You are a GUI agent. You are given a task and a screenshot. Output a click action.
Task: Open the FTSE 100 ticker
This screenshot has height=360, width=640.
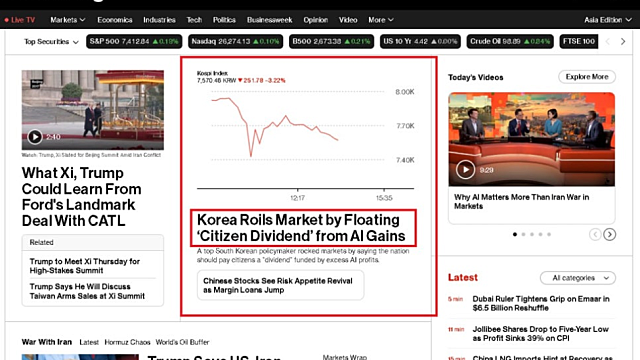pos(579,41)
